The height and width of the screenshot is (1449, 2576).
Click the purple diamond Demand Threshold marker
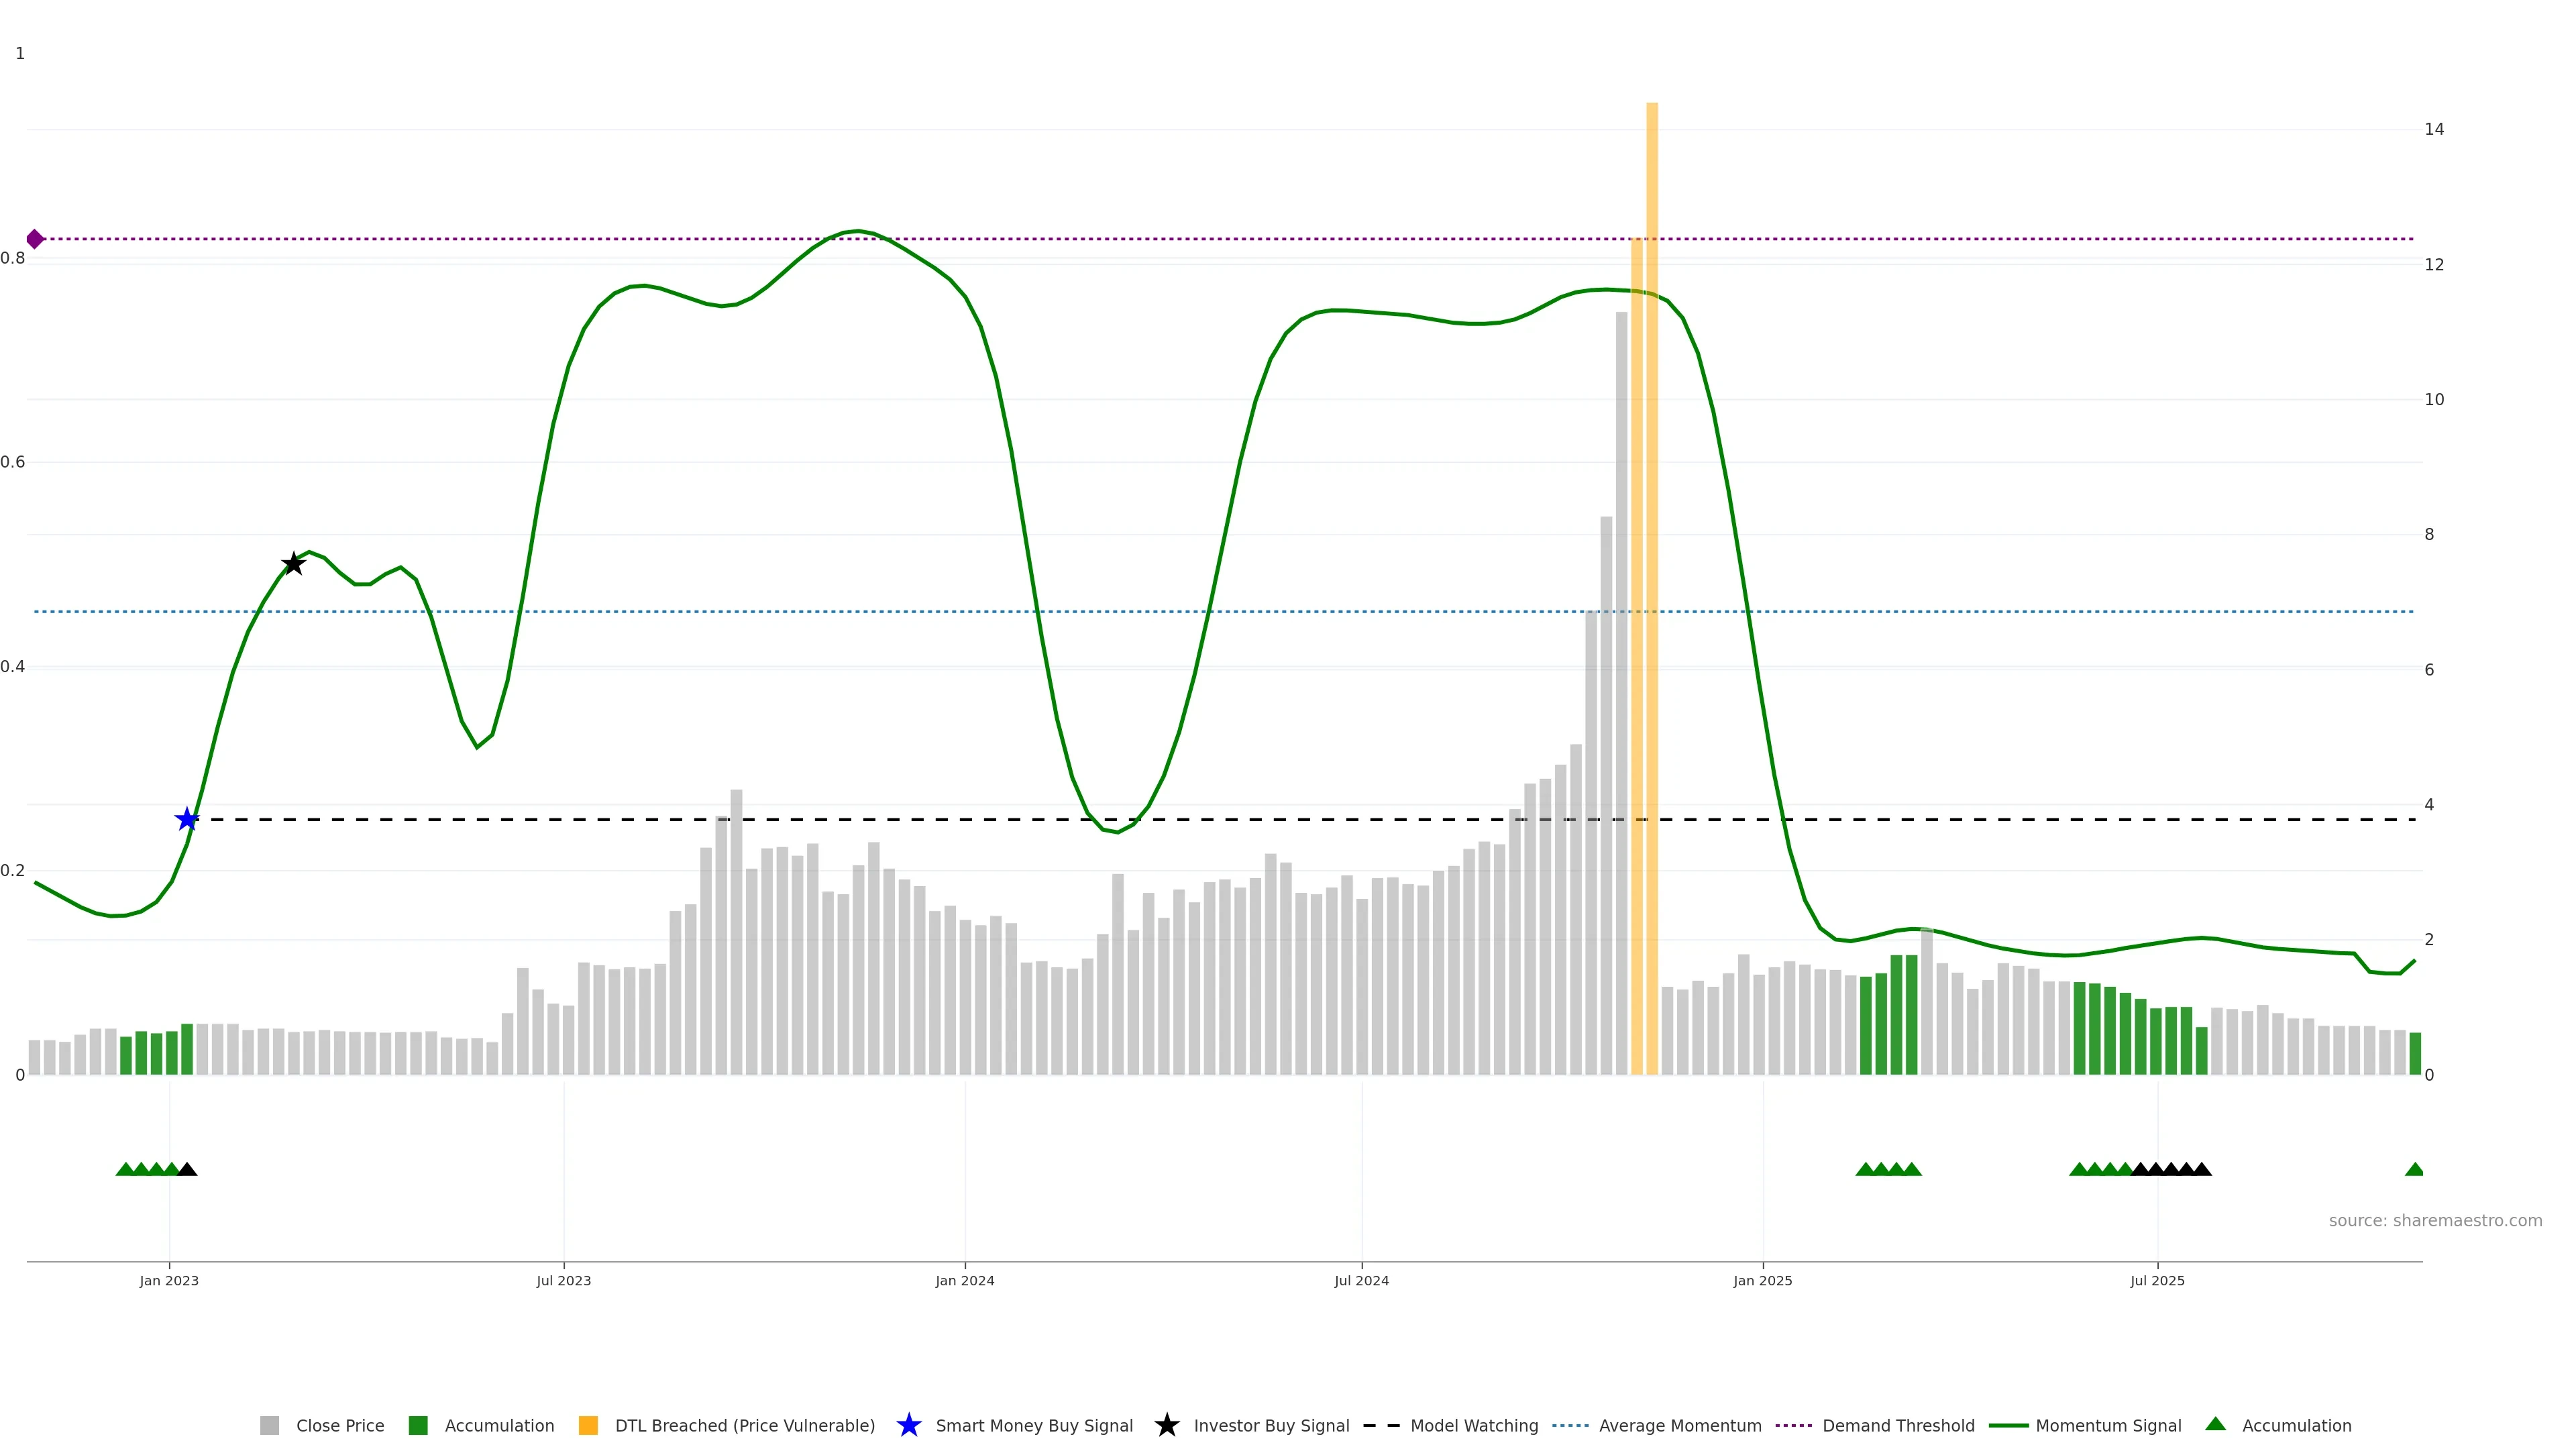pyautogui.click(x=35, y=239)
